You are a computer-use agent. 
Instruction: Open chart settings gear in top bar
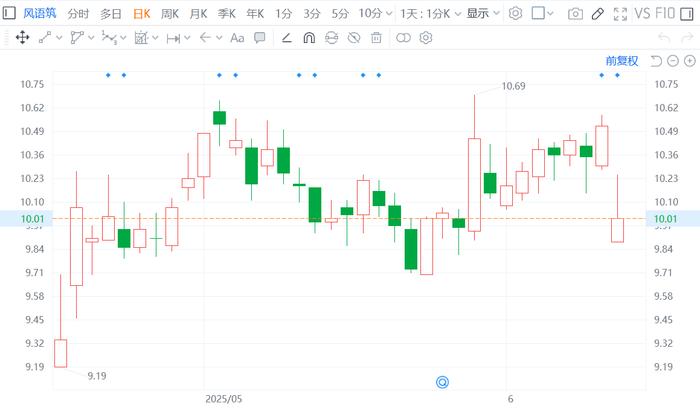(x=515, y=13)
